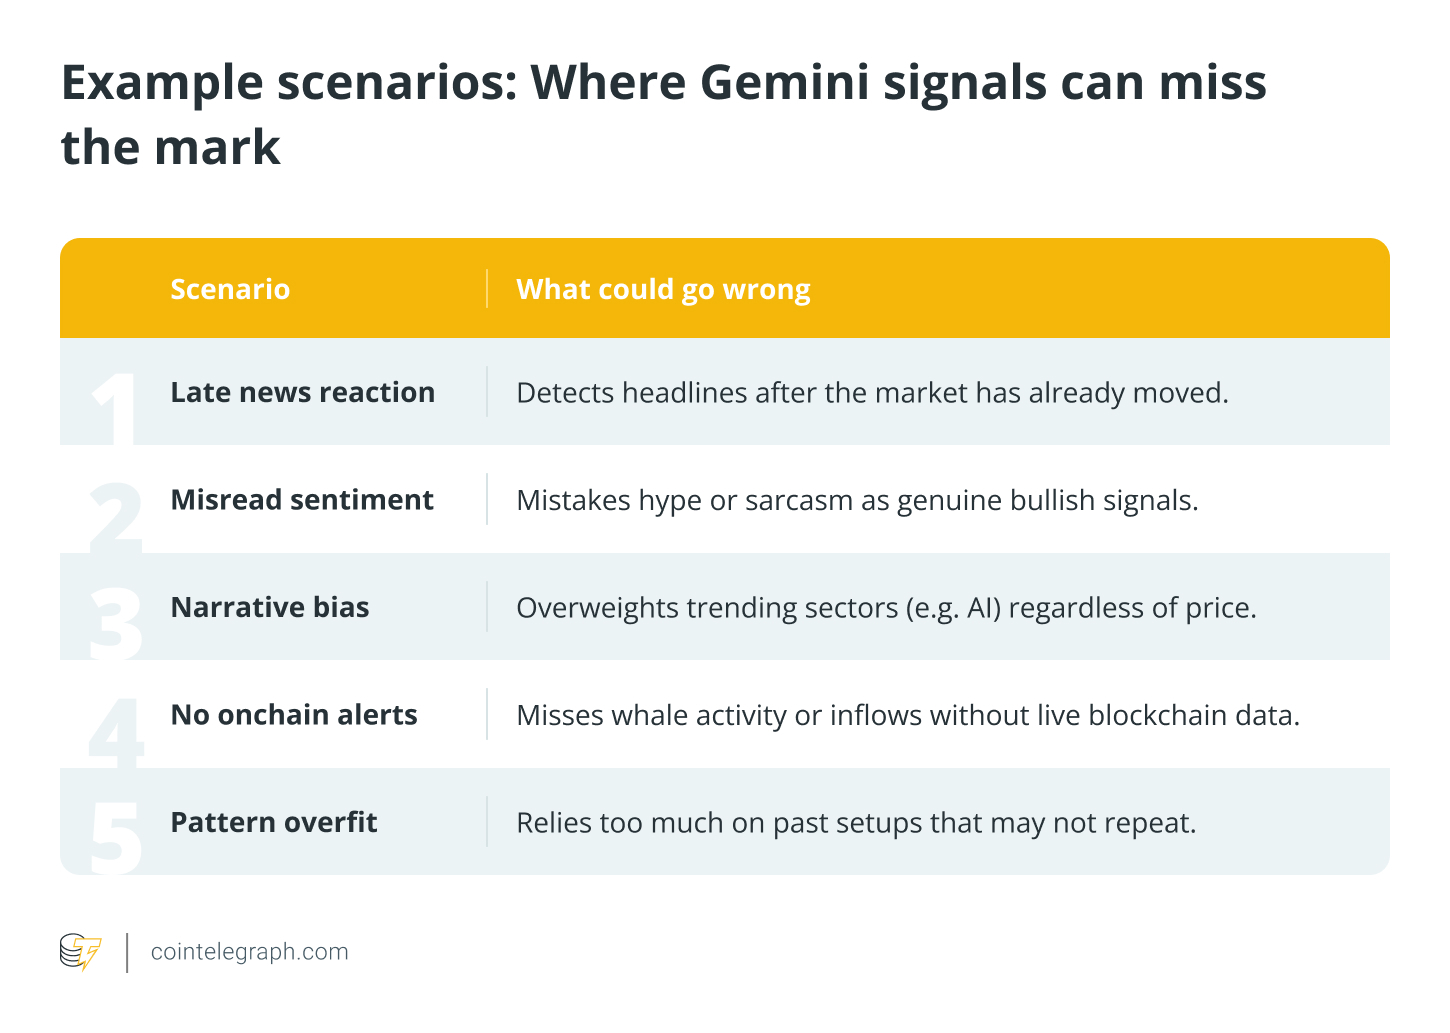
Task: Click the "Detects headlines after the market" description
Action: [x=872, y=393]
